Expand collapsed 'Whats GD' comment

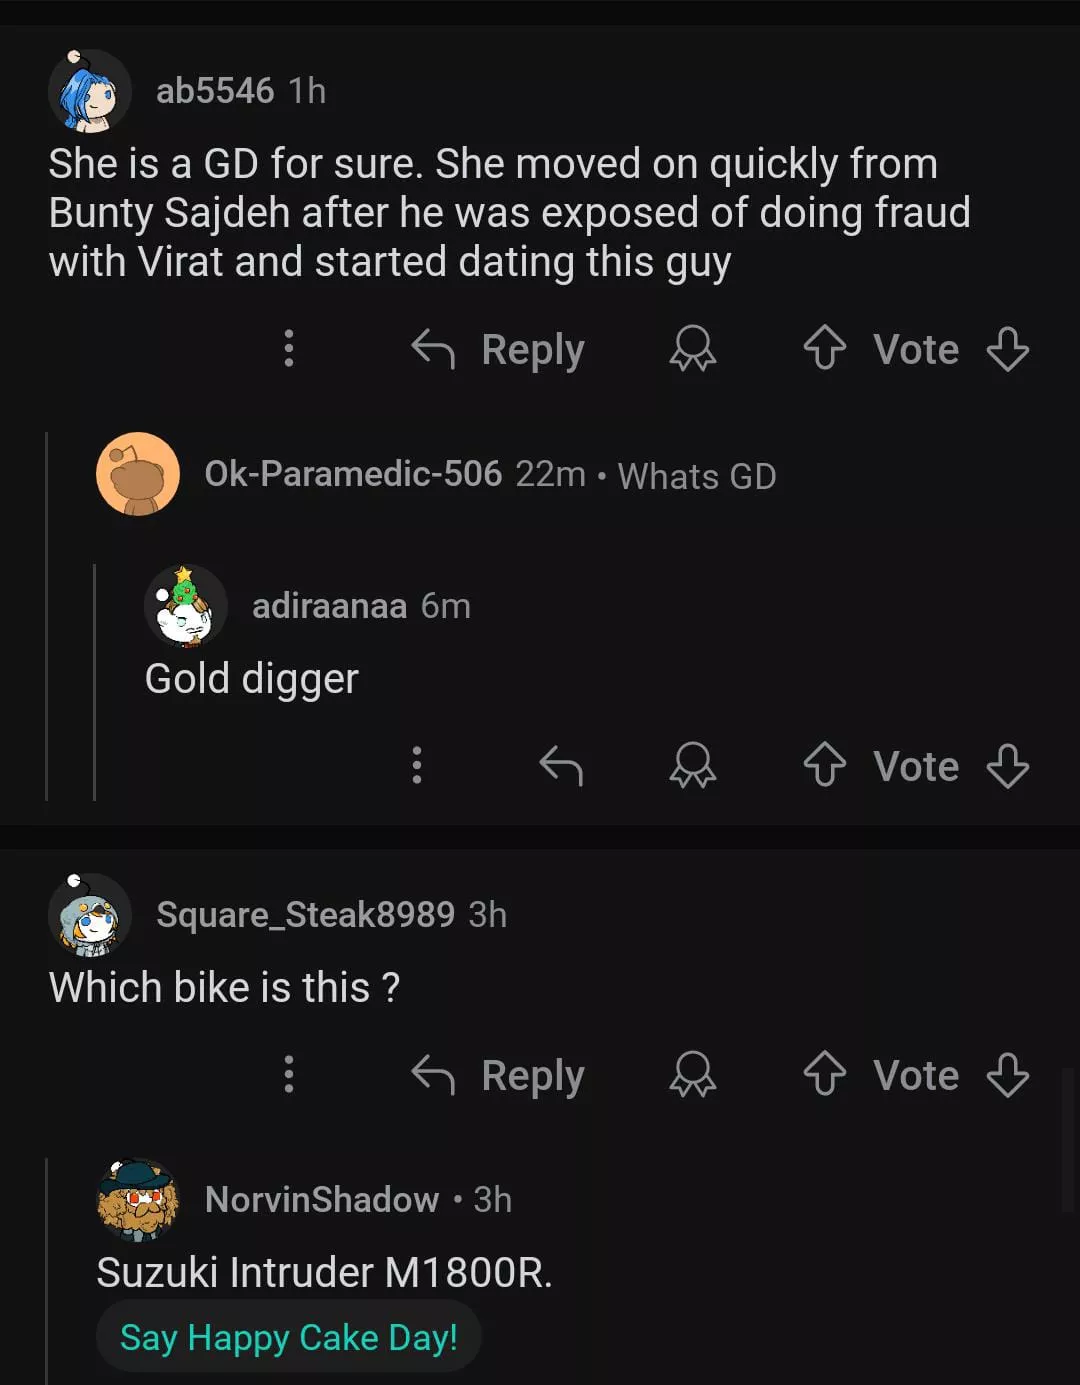[696, 476]
